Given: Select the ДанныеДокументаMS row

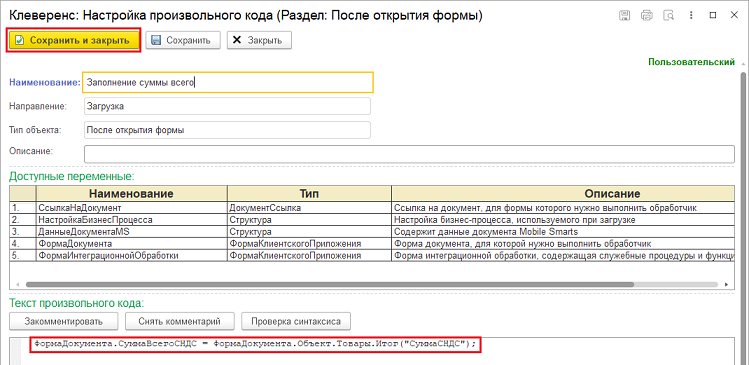Looking at the screenshot, I should click(x=373, y=232).
